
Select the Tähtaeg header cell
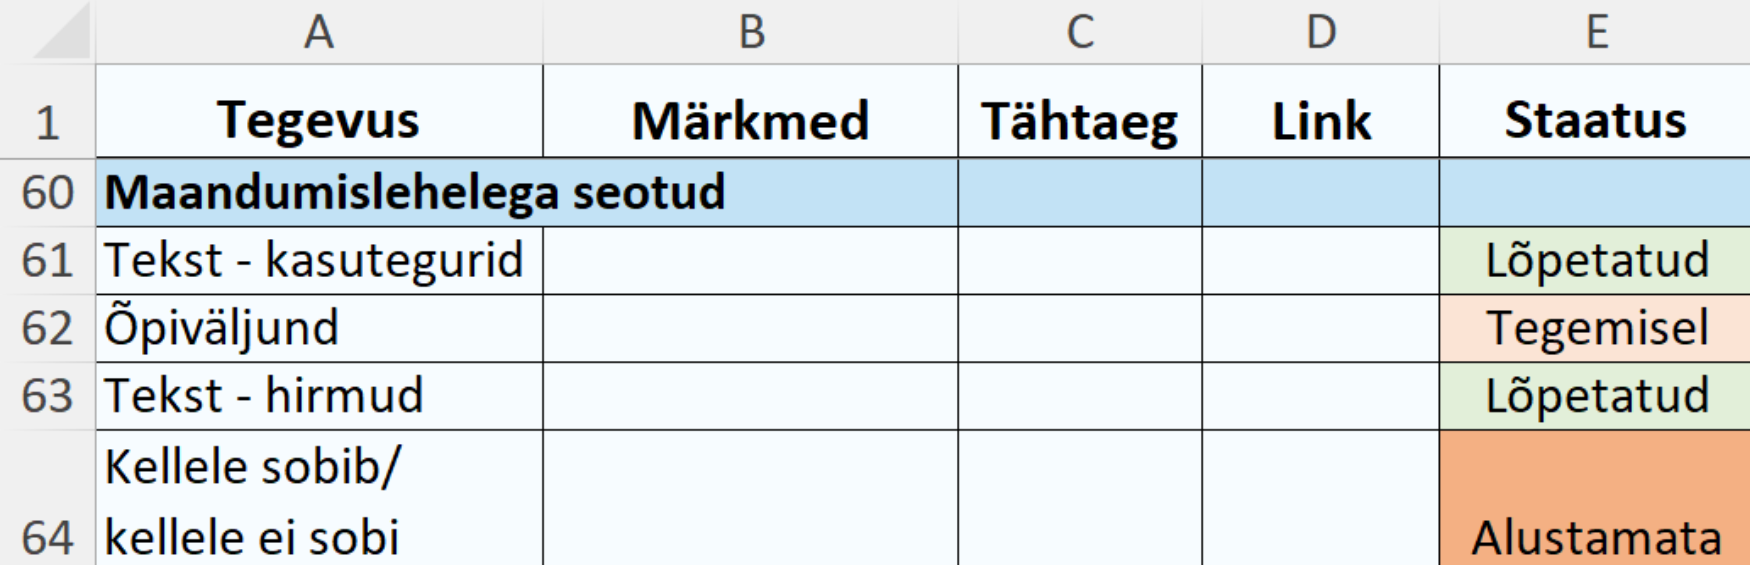(1080, 120)
